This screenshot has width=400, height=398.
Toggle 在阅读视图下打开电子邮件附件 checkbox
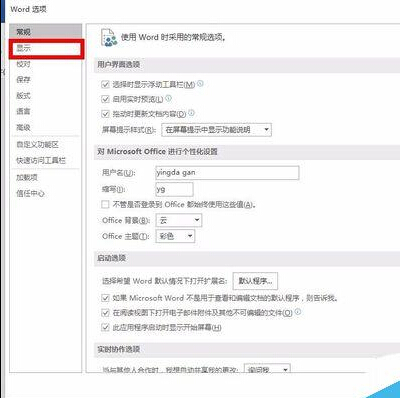[105, 313]
